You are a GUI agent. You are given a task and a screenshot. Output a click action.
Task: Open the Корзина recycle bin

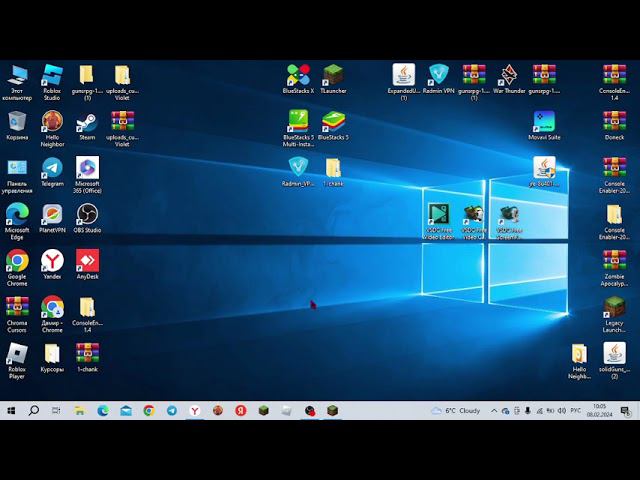click(17, 126)
